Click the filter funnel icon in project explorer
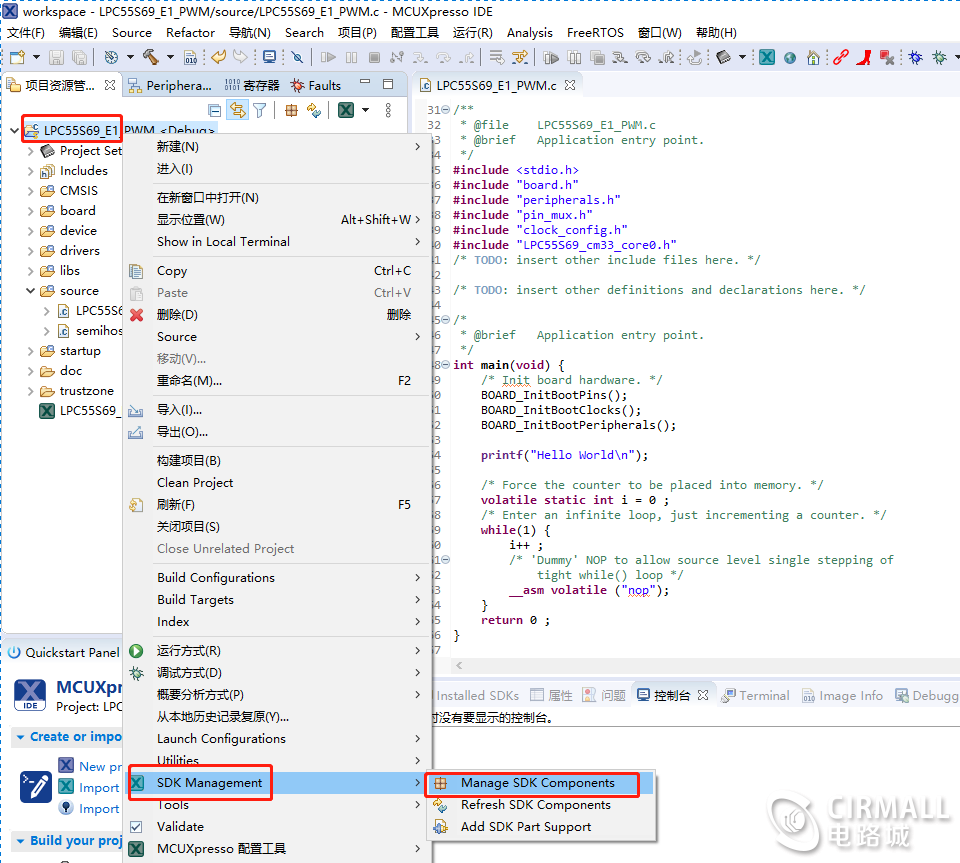This screenshot has width=960, height=863. coord(260,110)
